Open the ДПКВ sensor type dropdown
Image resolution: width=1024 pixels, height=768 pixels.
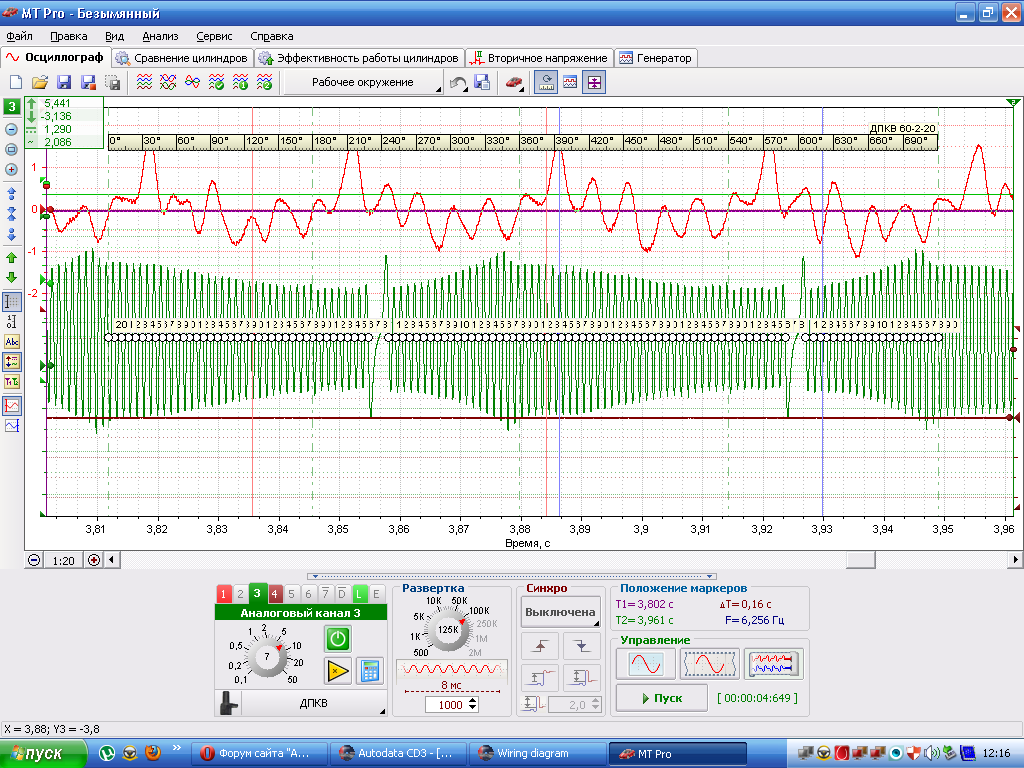pyautogui.click(x=314, y=703)
